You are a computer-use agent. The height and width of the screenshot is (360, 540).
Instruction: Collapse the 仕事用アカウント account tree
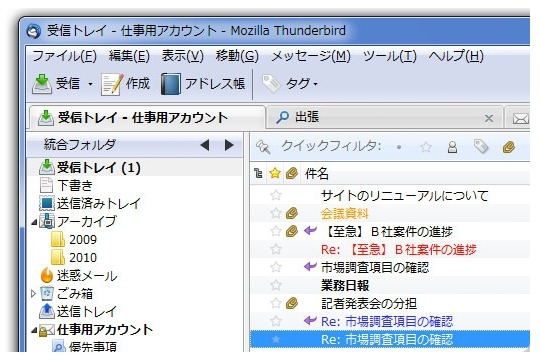[34, 331]
